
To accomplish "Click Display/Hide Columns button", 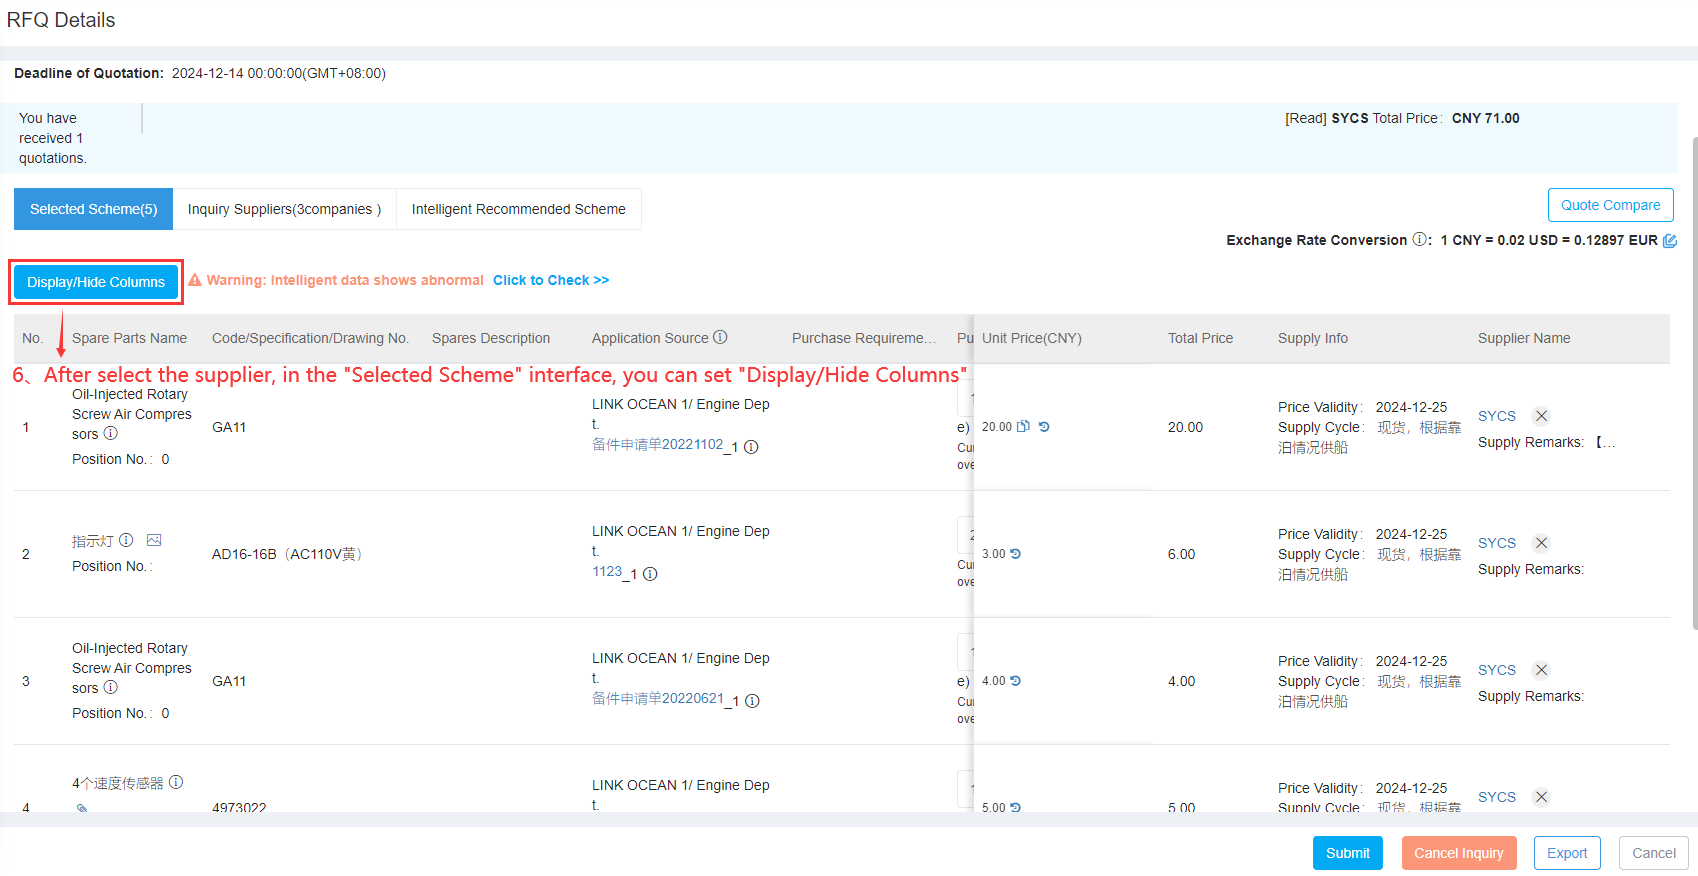I will tap(96, 282).
